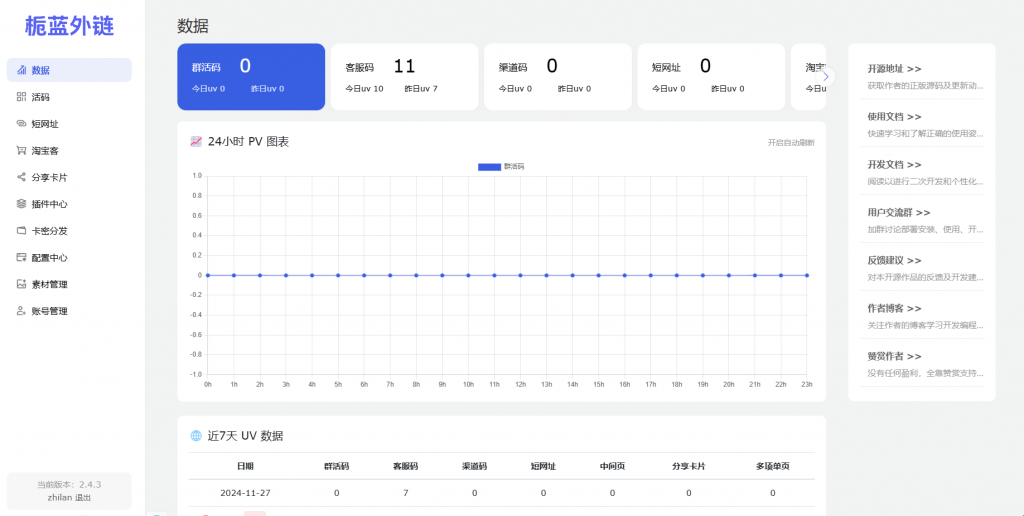This screenshot has width=1024, height=516.
Task: Click the 开源地址 >> link
Action: (894, 69)
